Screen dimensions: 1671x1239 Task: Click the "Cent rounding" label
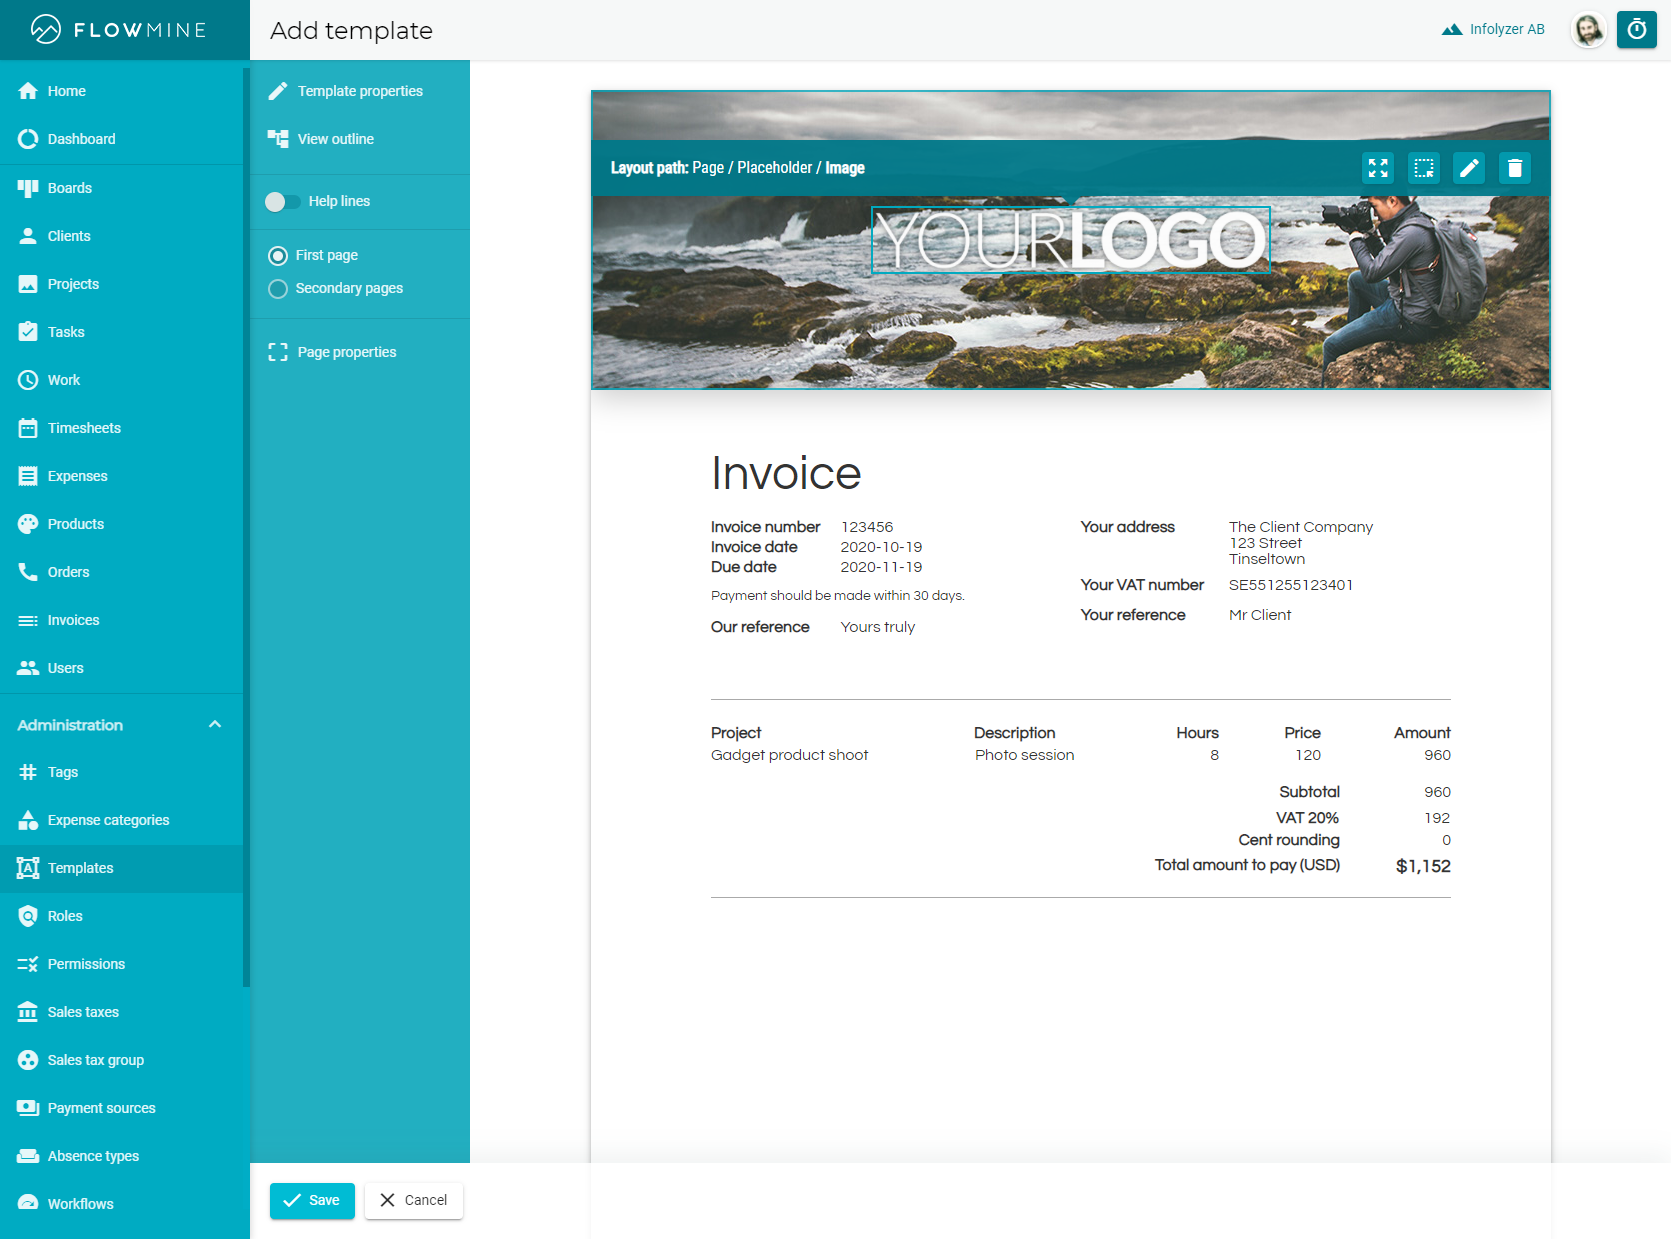pos(1289,840)
